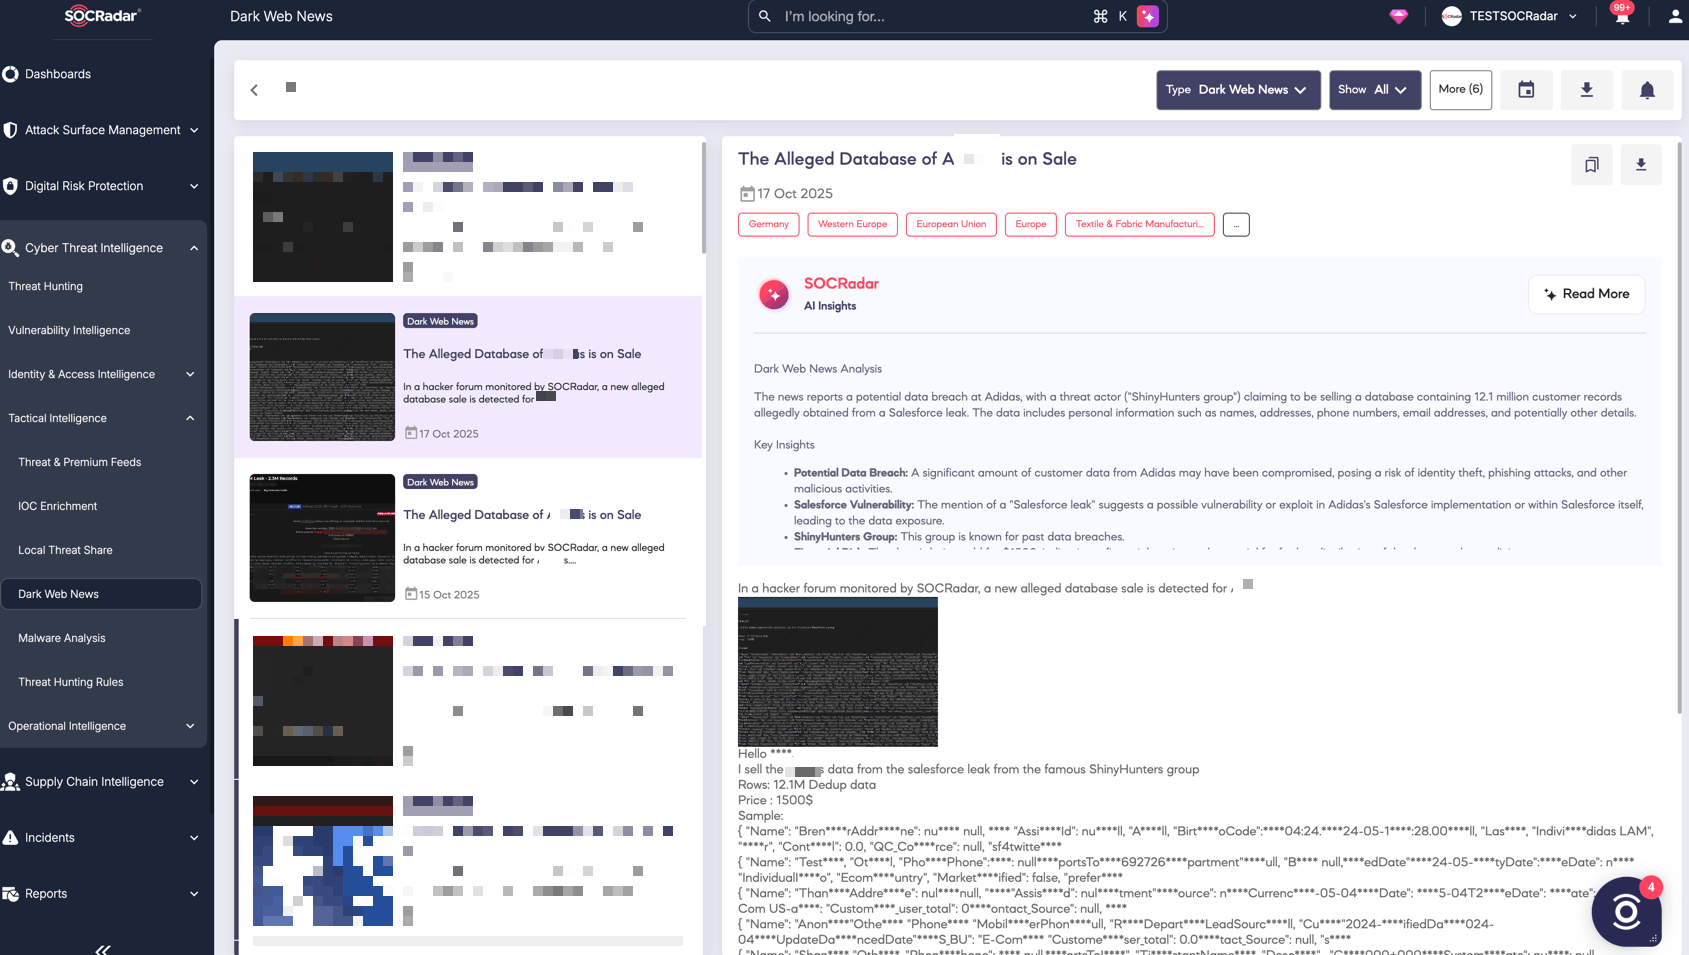
Task: Click the article detail scrollbar
Action: (x=1679, y=428)
